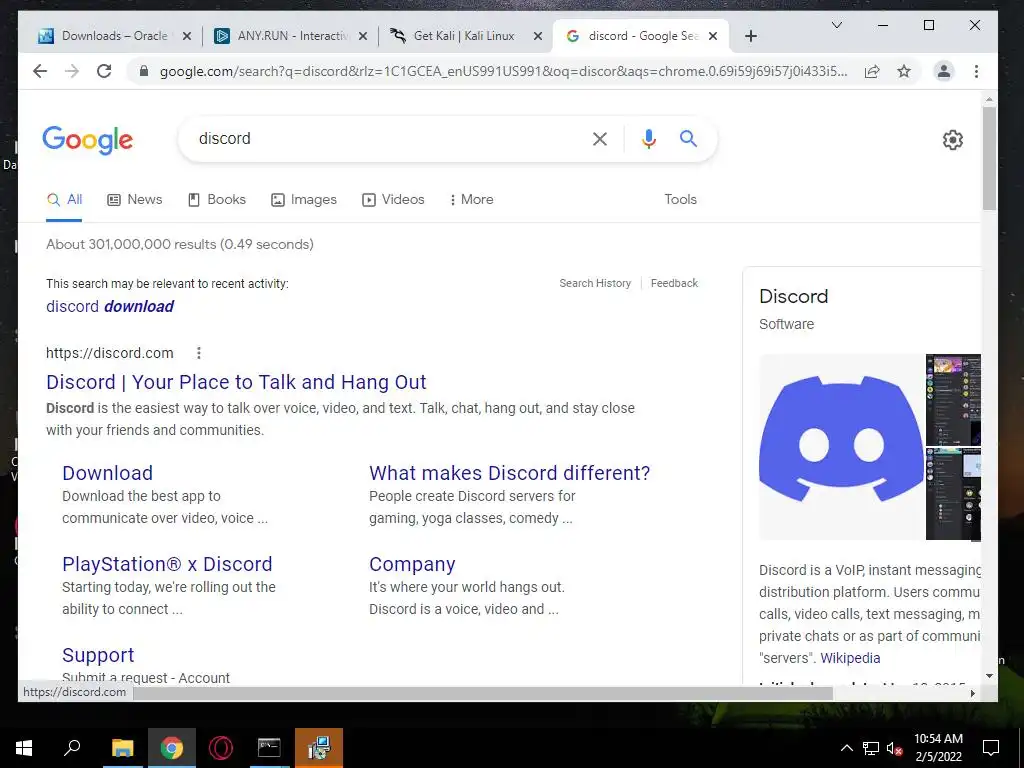Select the Videos results filter
The width and height of the screenshot is (1024, 768).
[x=393, y=199]
